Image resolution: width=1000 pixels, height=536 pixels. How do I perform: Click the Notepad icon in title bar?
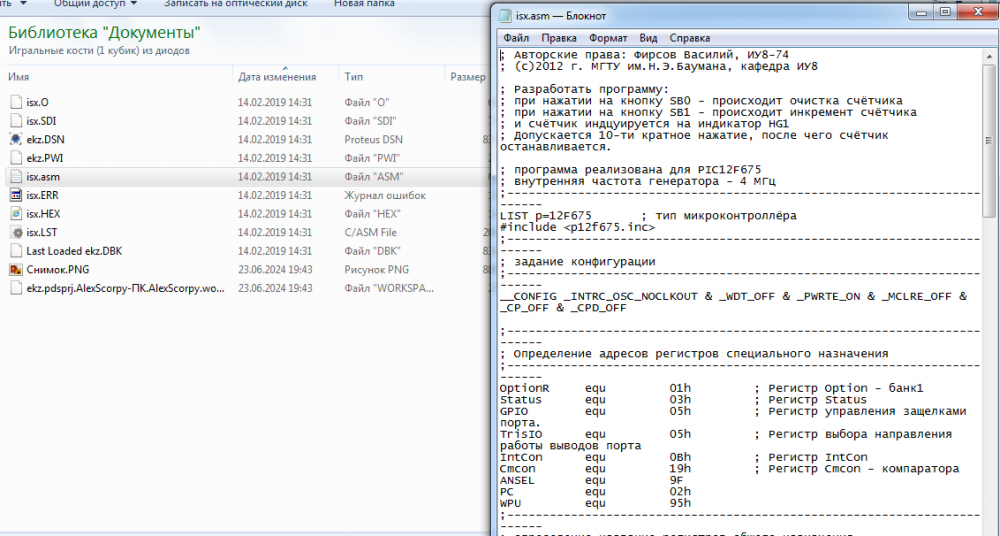pyautogui.click(x=503, y=16)
